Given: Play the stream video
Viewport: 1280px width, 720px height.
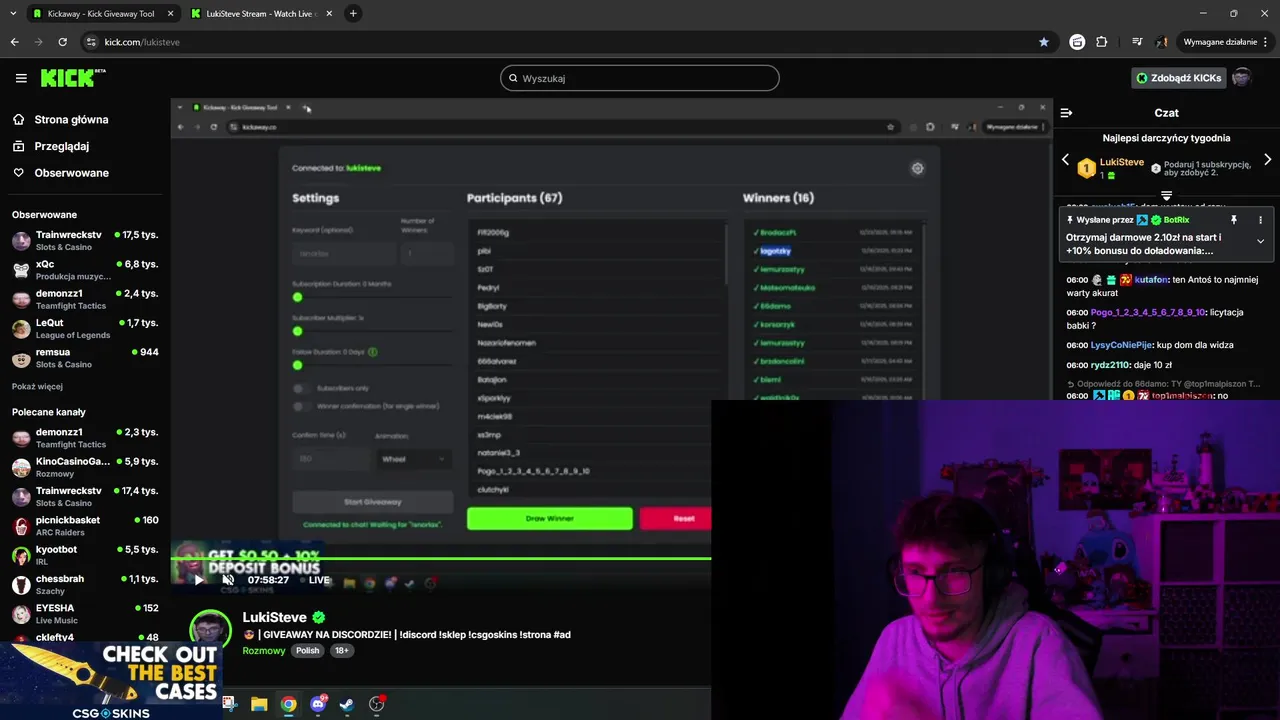Looking at the screenshot, I should pos(198,580).
